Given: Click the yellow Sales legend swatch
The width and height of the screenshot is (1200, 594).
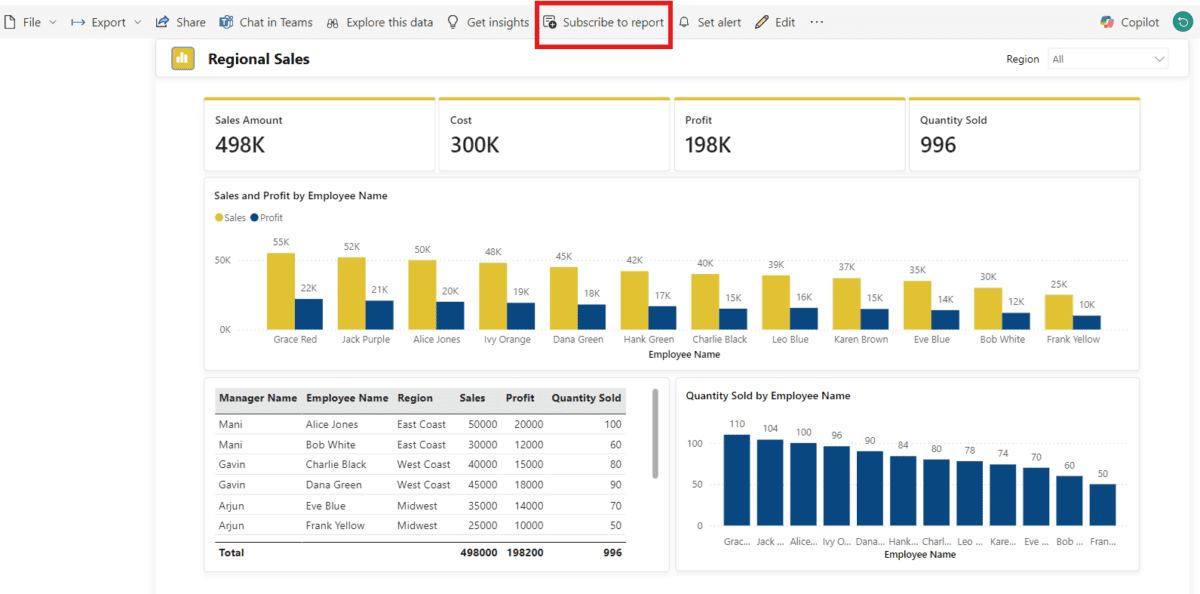Looking at the screenshot, I should (x=219, y=217).
